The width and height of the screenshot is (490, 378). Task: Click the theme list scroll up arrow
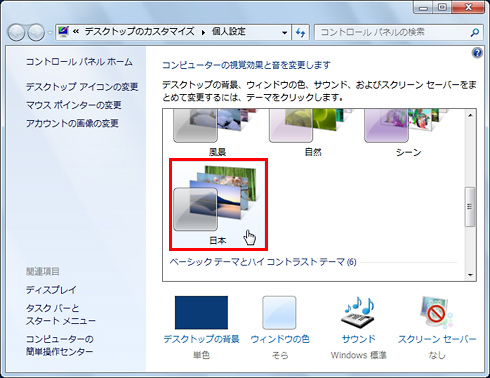[470, 115]
